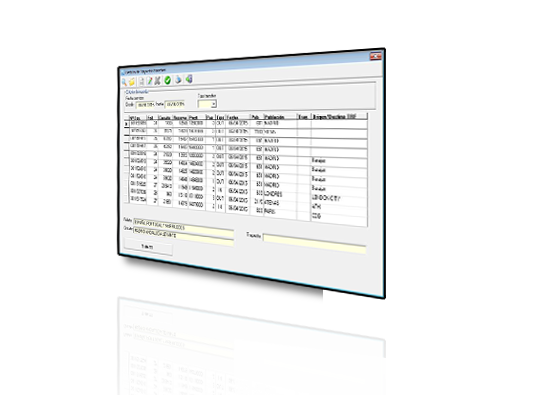Select first grid row with arrow marker
This screenshot has height=395, width=540.
[x=246, y=123]
